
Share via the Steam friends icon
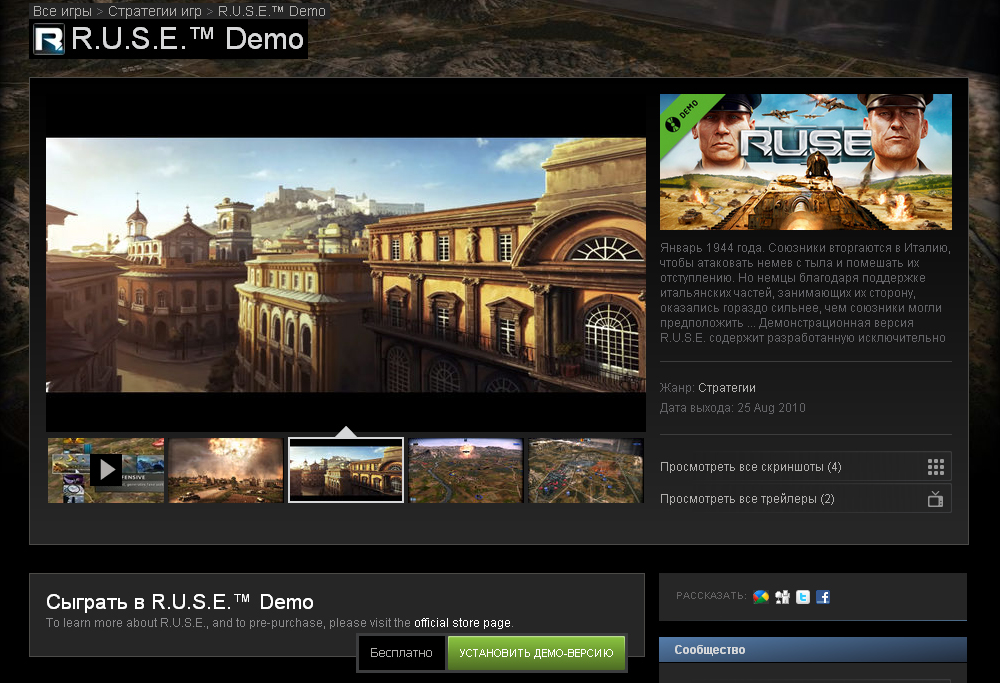pyautogui.click(x=782, y=597)
